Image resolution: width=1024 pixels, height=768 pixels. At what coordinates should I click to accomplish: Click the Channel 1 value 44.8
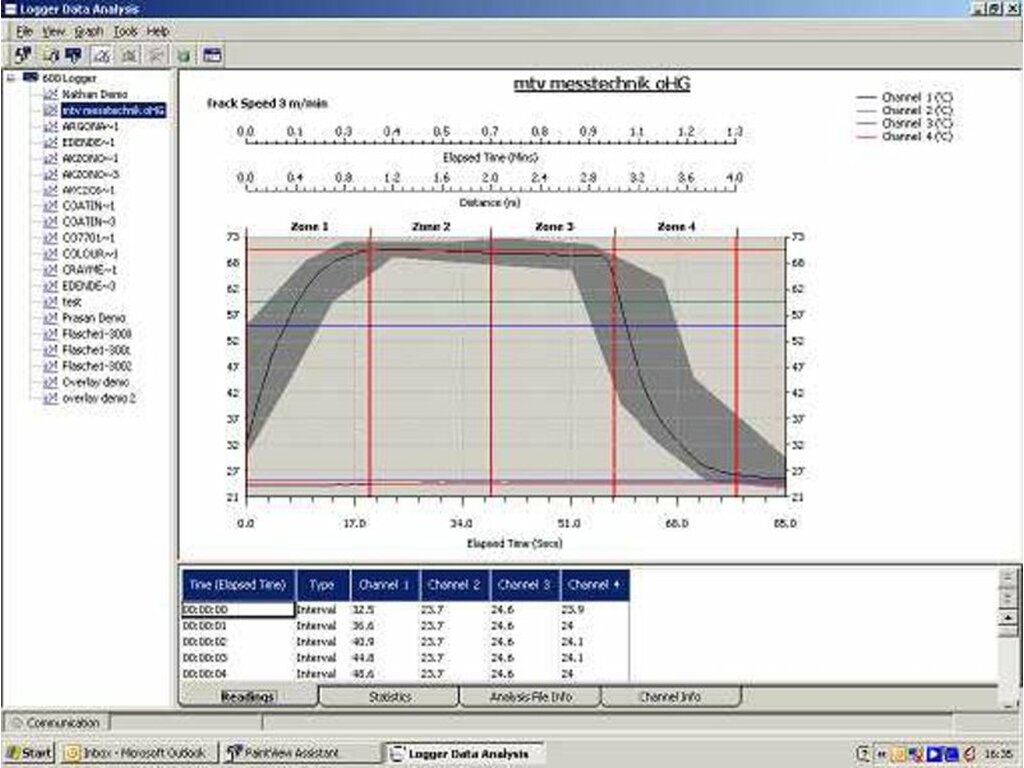click(363, 658)
